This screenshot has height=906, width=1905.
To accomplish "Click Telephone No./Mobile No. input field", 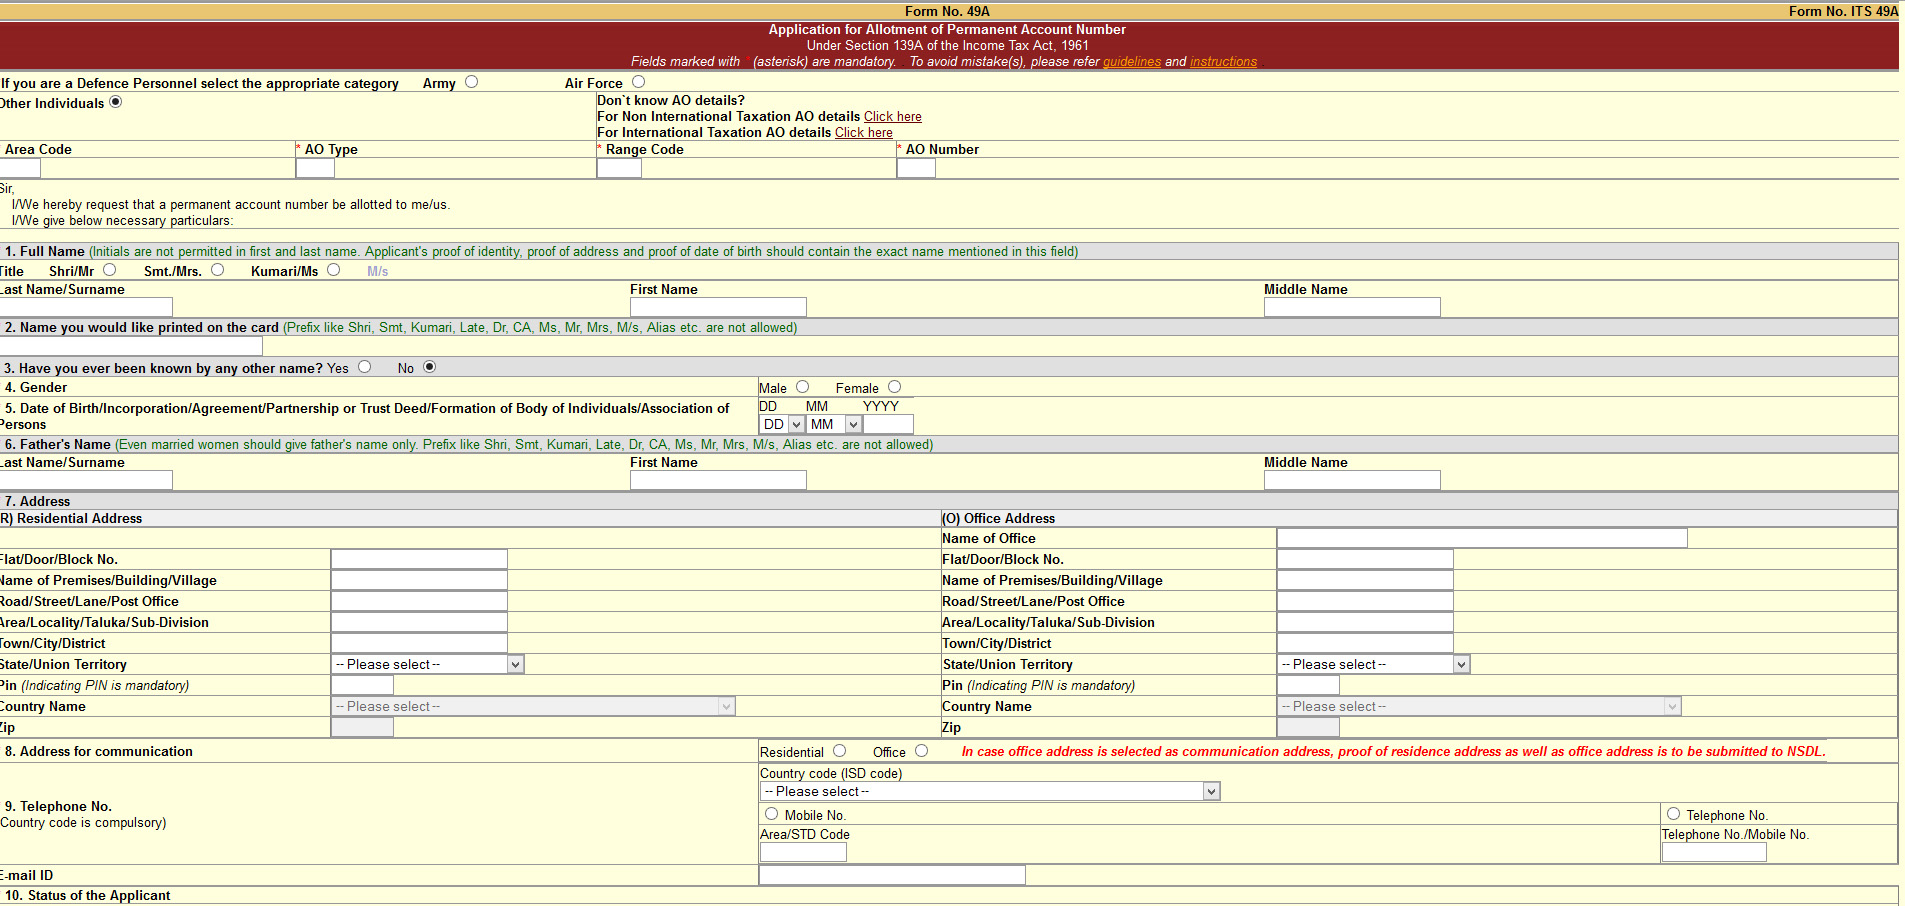I will pyautogui.click(x=1714, y=852).
